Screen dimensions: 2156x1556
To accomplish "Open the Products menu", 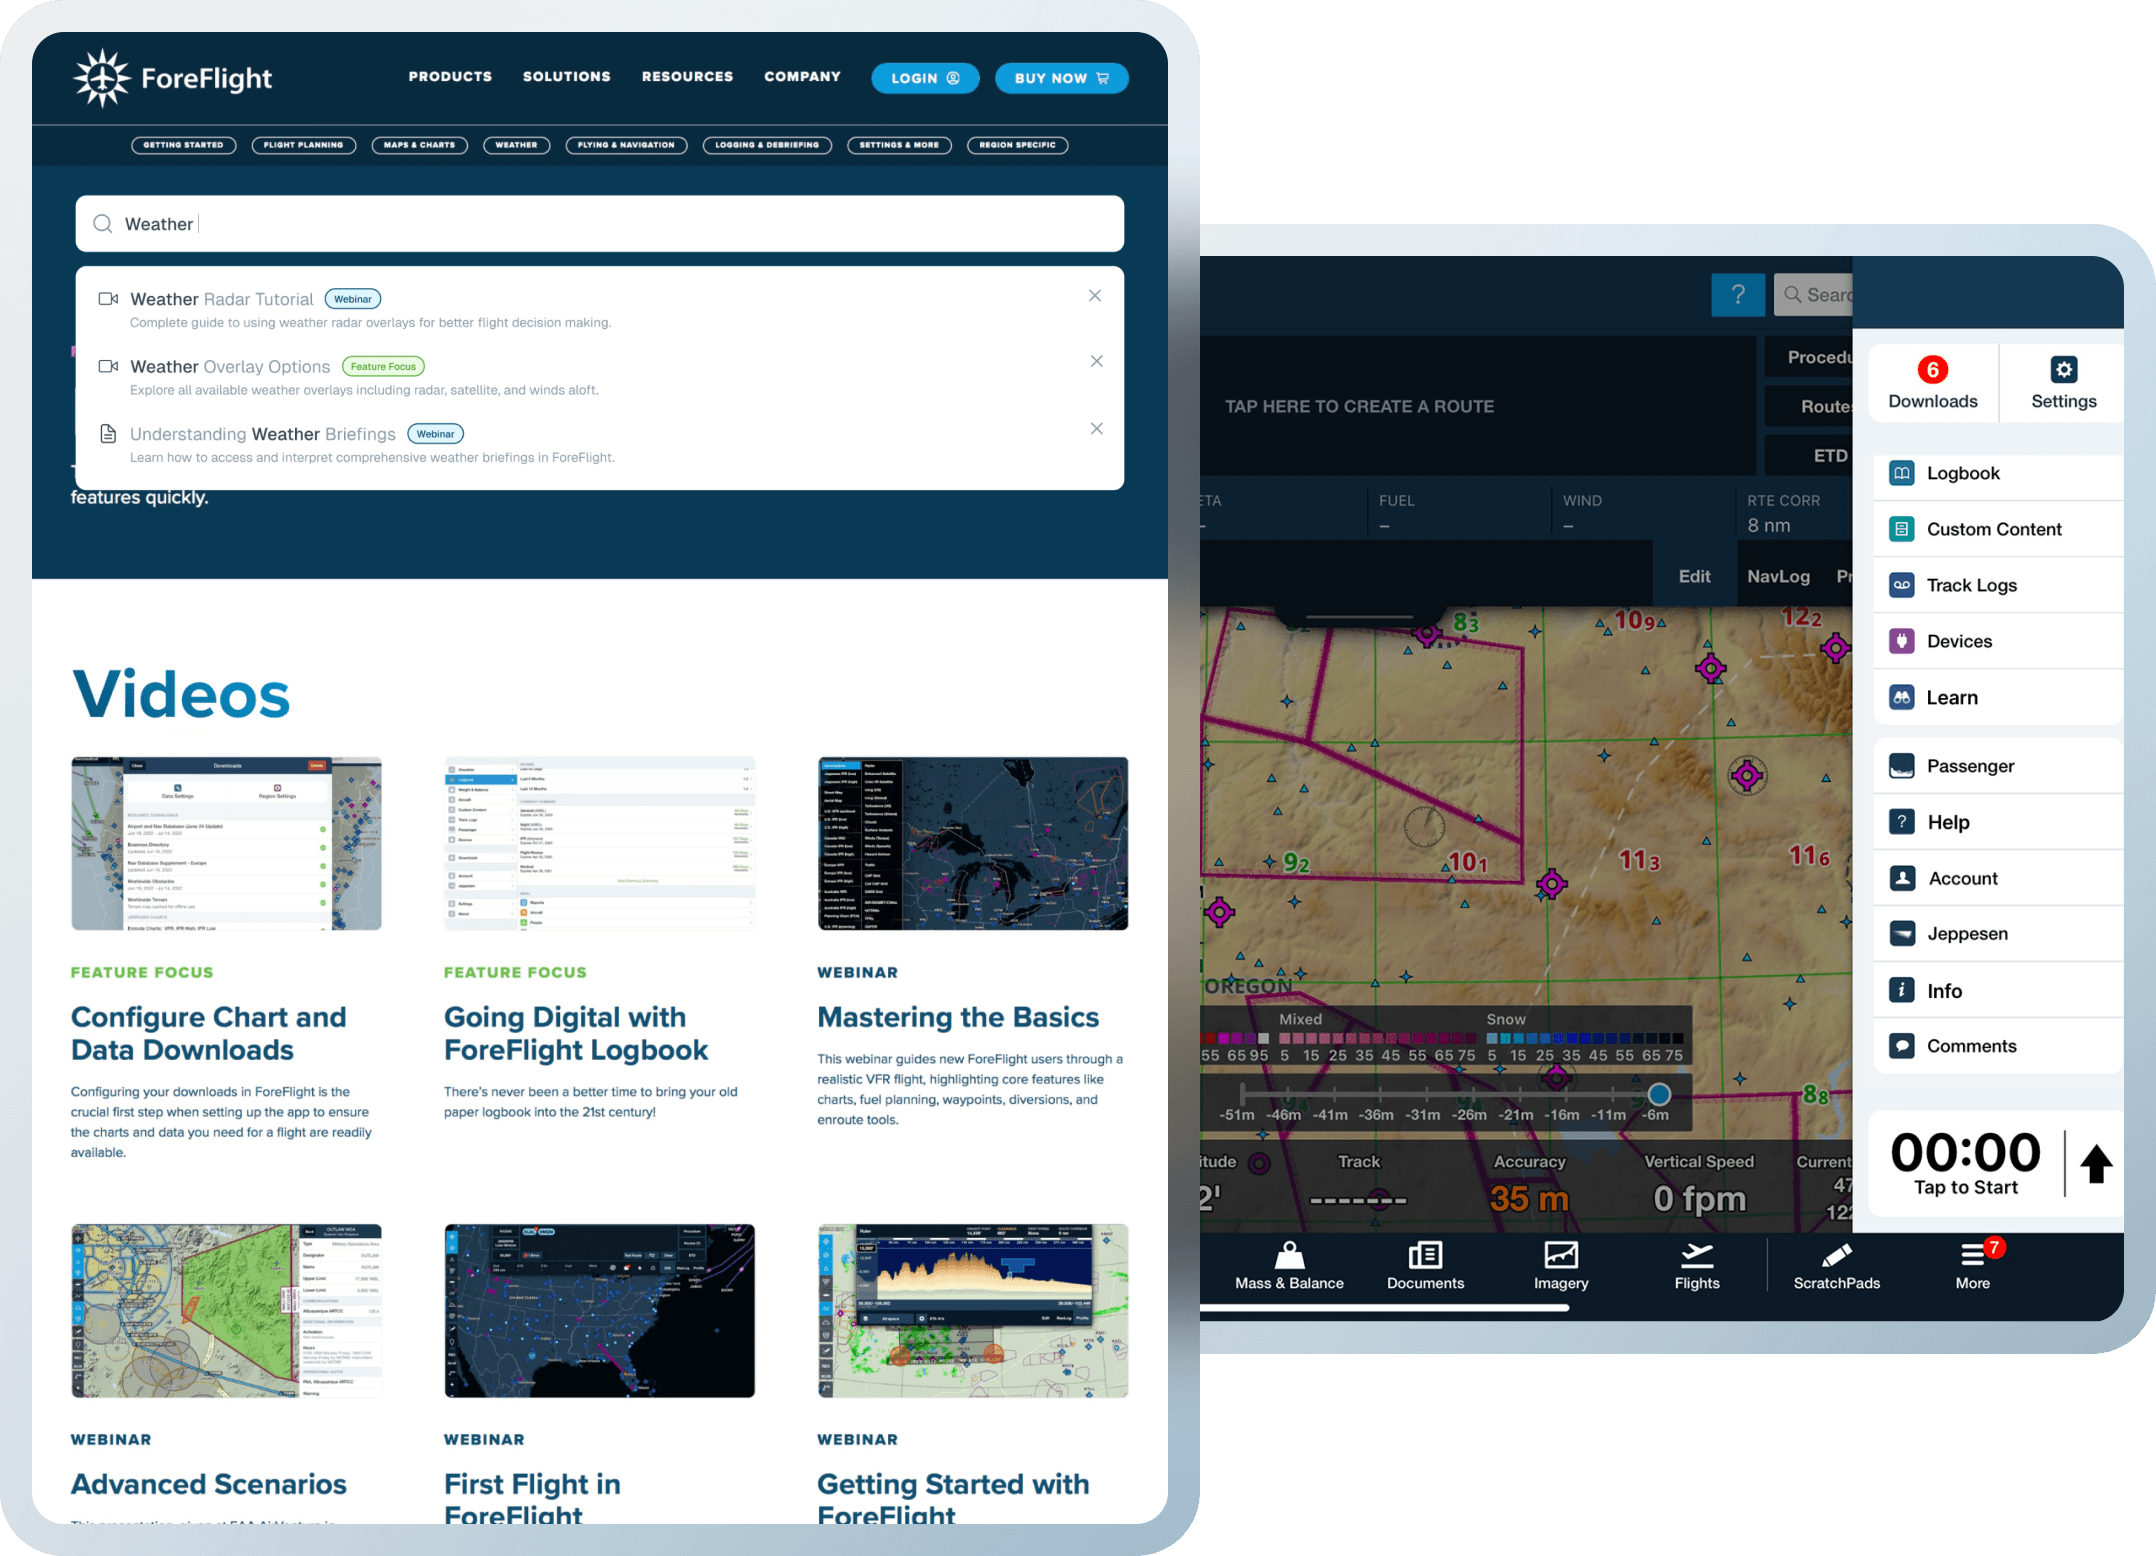I will 450,77.
